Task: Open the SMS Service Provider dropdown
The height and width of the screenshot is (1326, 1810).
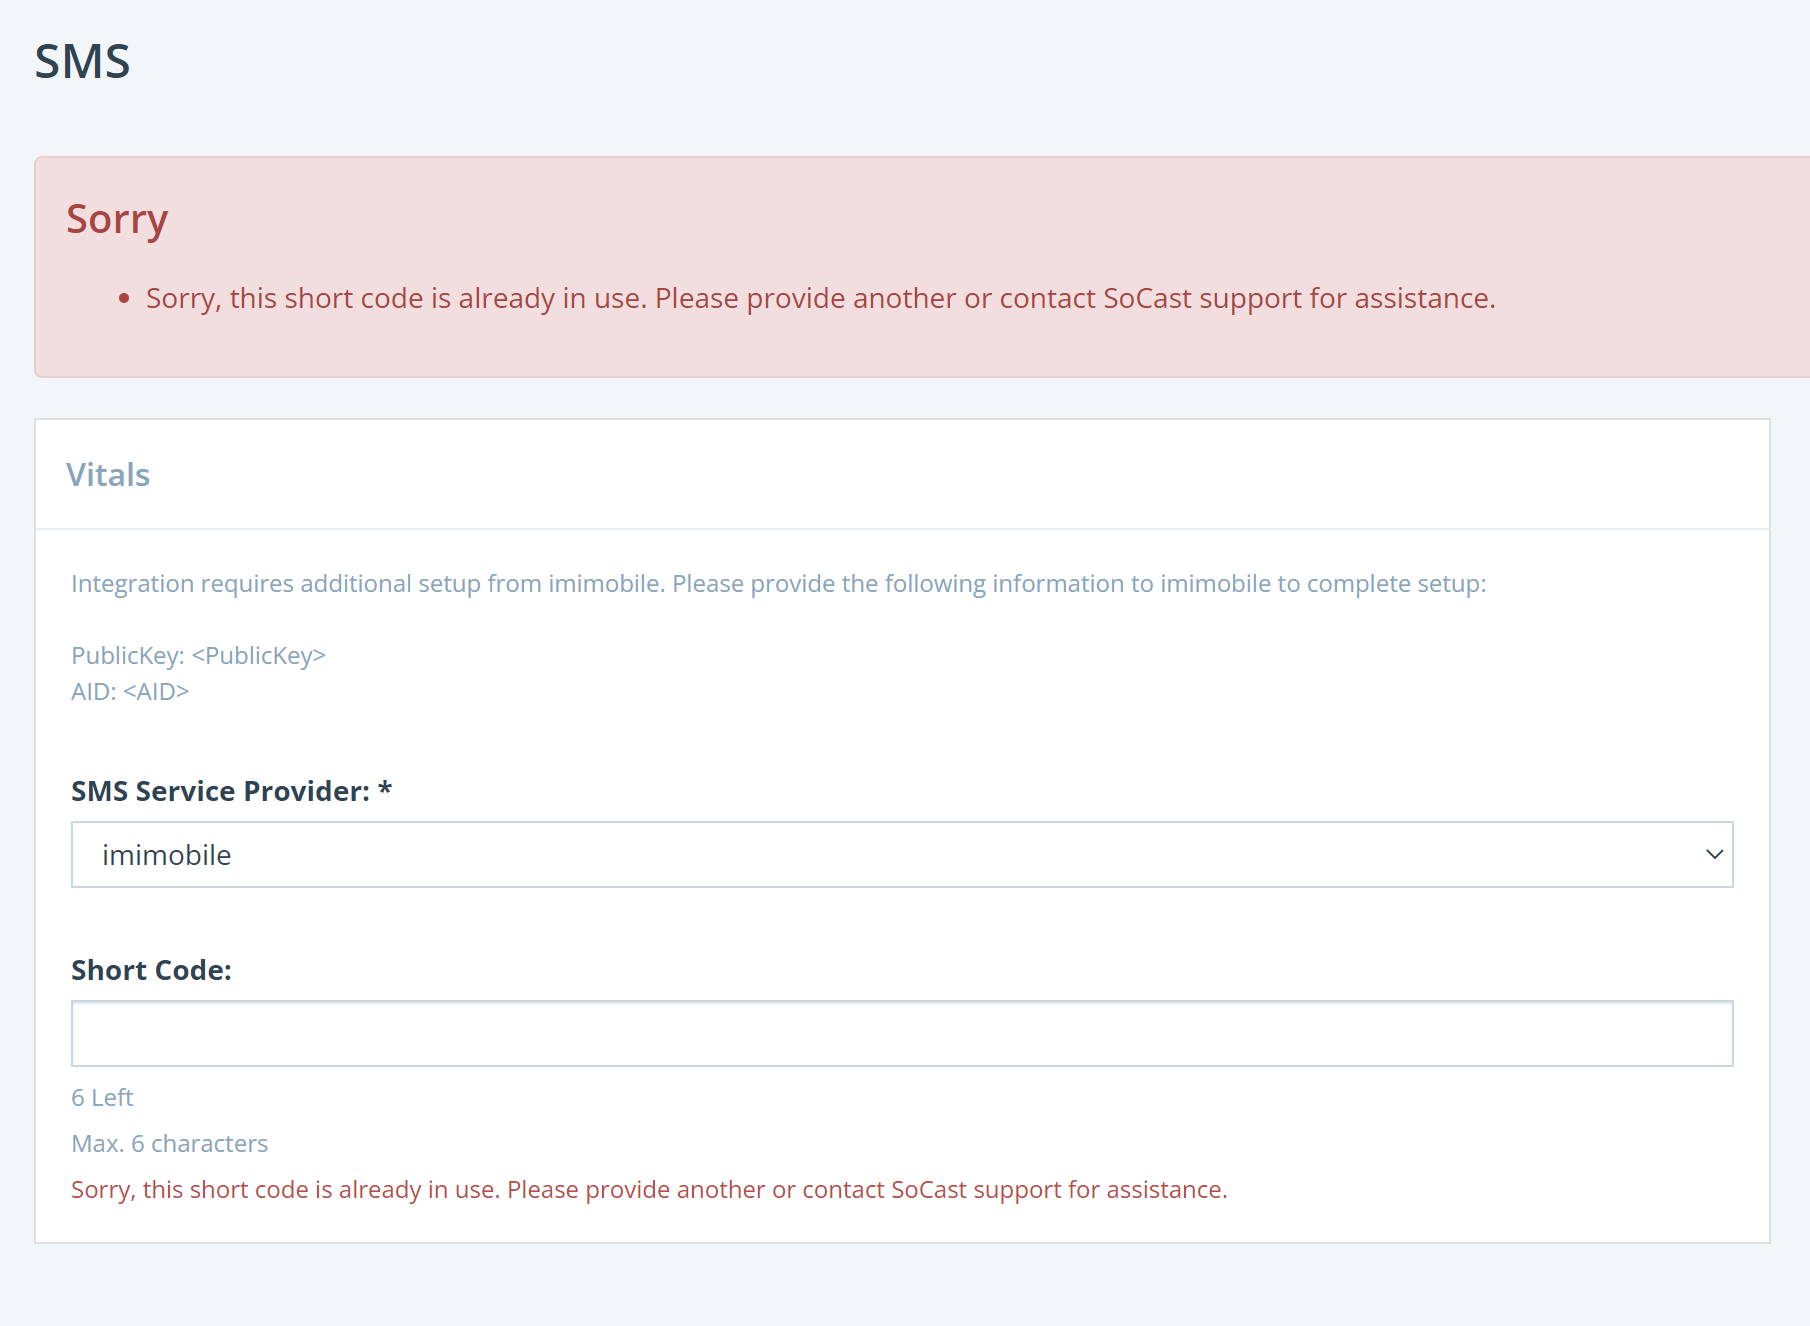Action: click(x=902, y=855)
